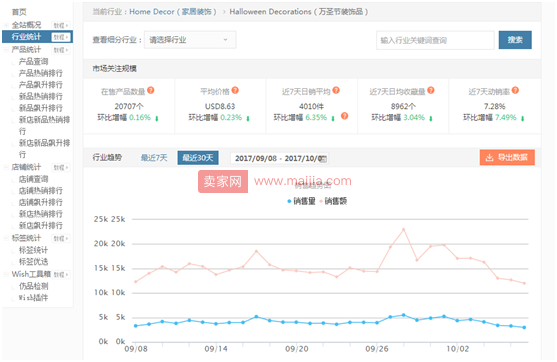The height and width of the screenshot is (362, 557).
Task: Open Home Decor (家居装饰) breadcrumb link
Action: tap(173, 12)
